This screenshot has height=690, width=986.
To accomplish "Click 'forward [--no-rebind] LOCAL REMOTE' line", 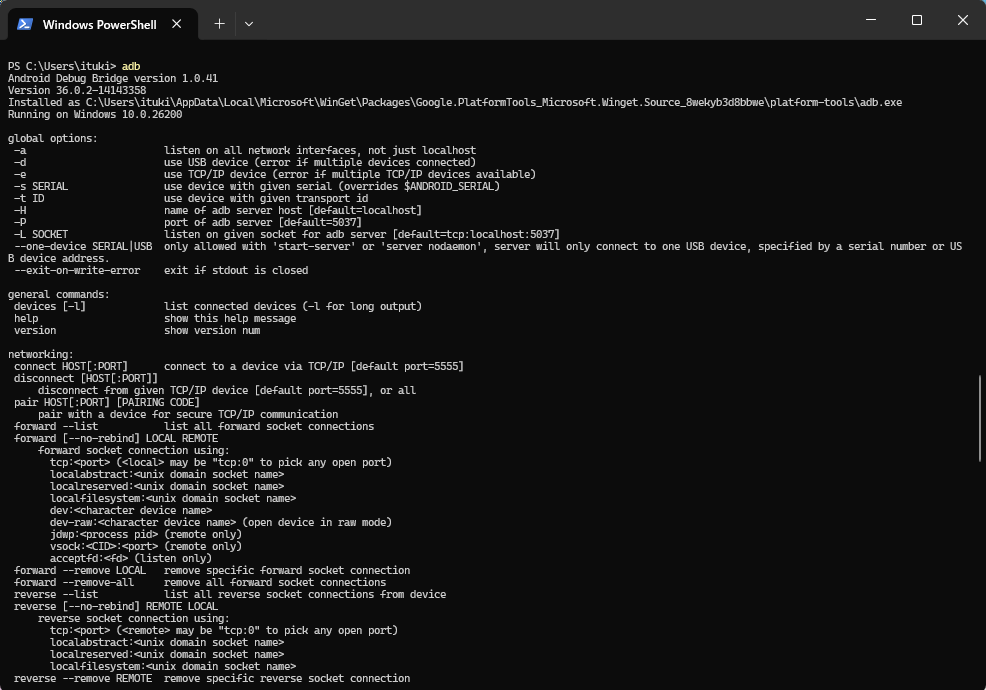I will point(116,438).
